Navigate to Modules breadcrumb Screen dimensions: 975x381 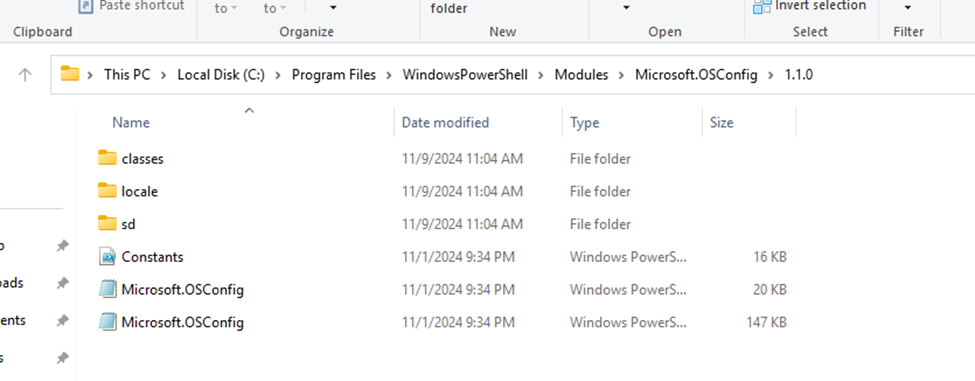[581, 75]
